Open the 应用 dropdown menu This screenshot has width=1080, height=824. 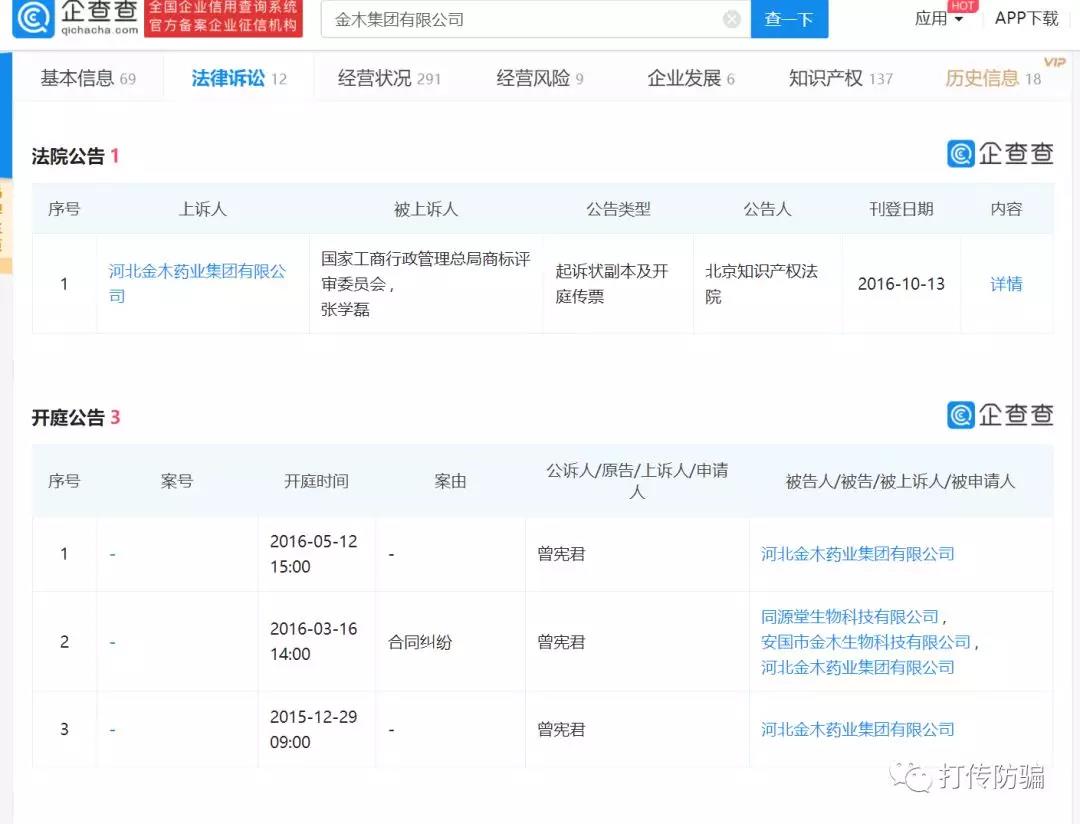click(x=939, y=19)
